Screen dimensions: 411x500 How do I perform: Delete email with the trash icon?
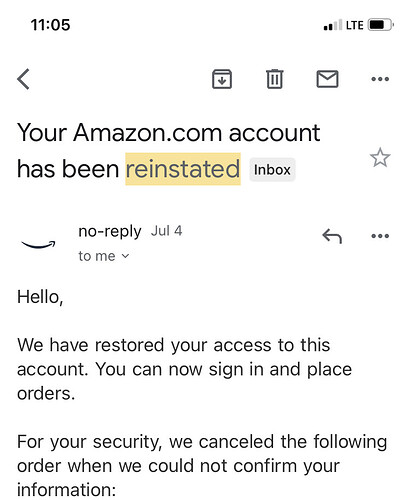(275, 79)
